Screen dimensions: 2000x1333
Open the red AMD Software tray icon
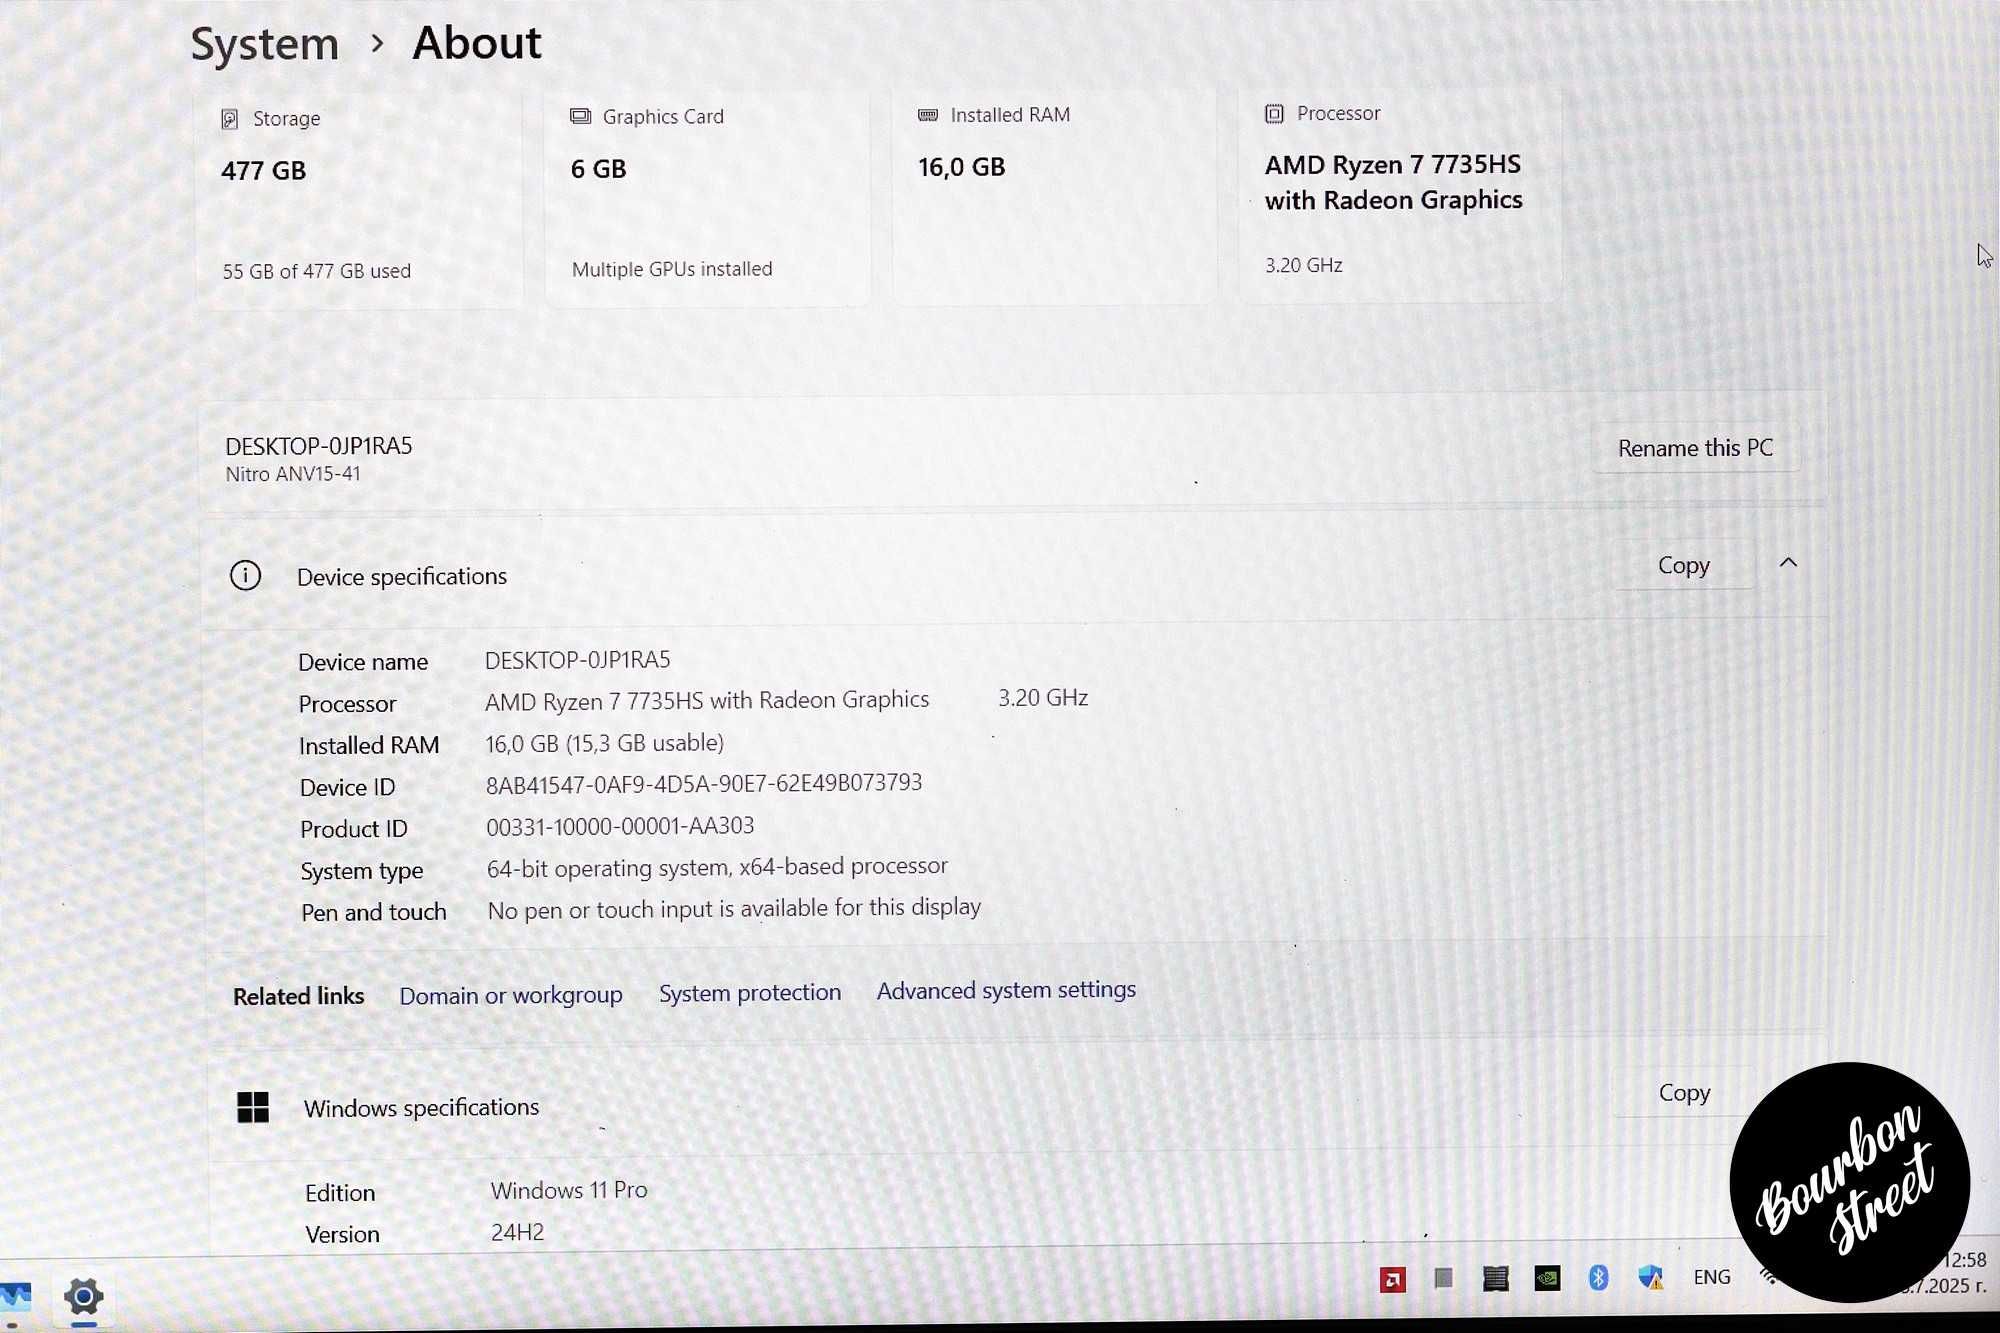tap(1393, 1279)
